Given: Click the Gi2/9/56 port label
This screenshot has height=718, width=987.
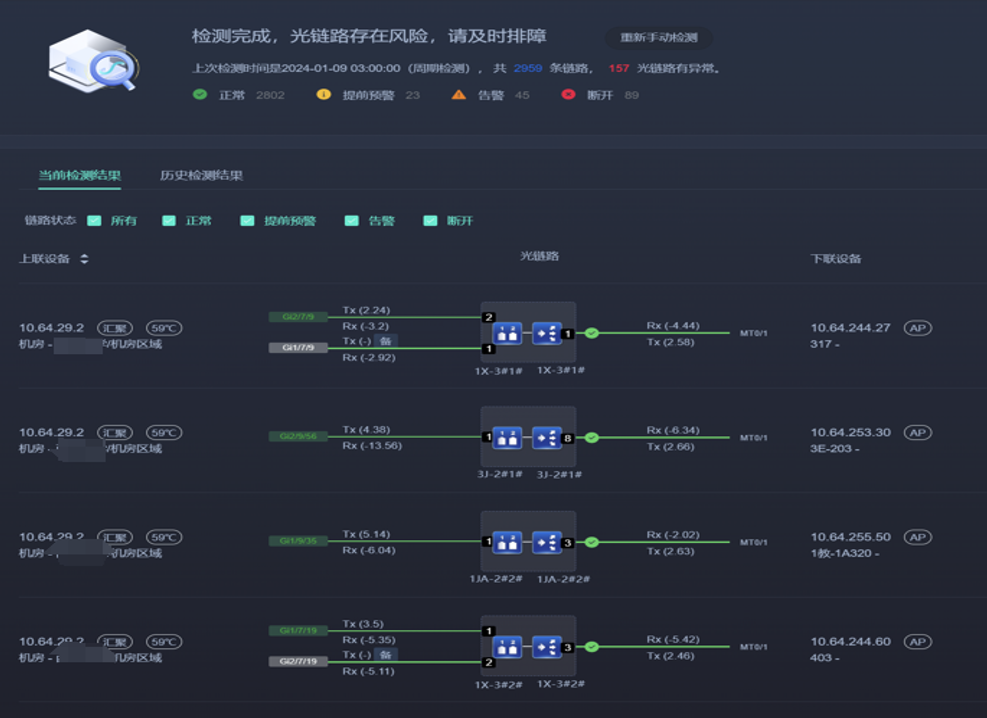Looking at the screenshot, I should tap(298, 436).
